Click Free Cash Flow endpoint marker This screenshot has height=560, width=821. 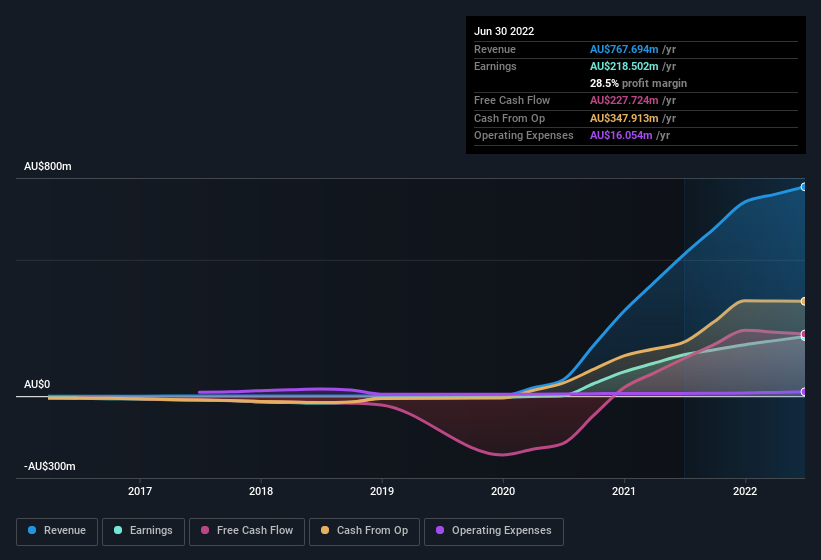tap(804, 334)
